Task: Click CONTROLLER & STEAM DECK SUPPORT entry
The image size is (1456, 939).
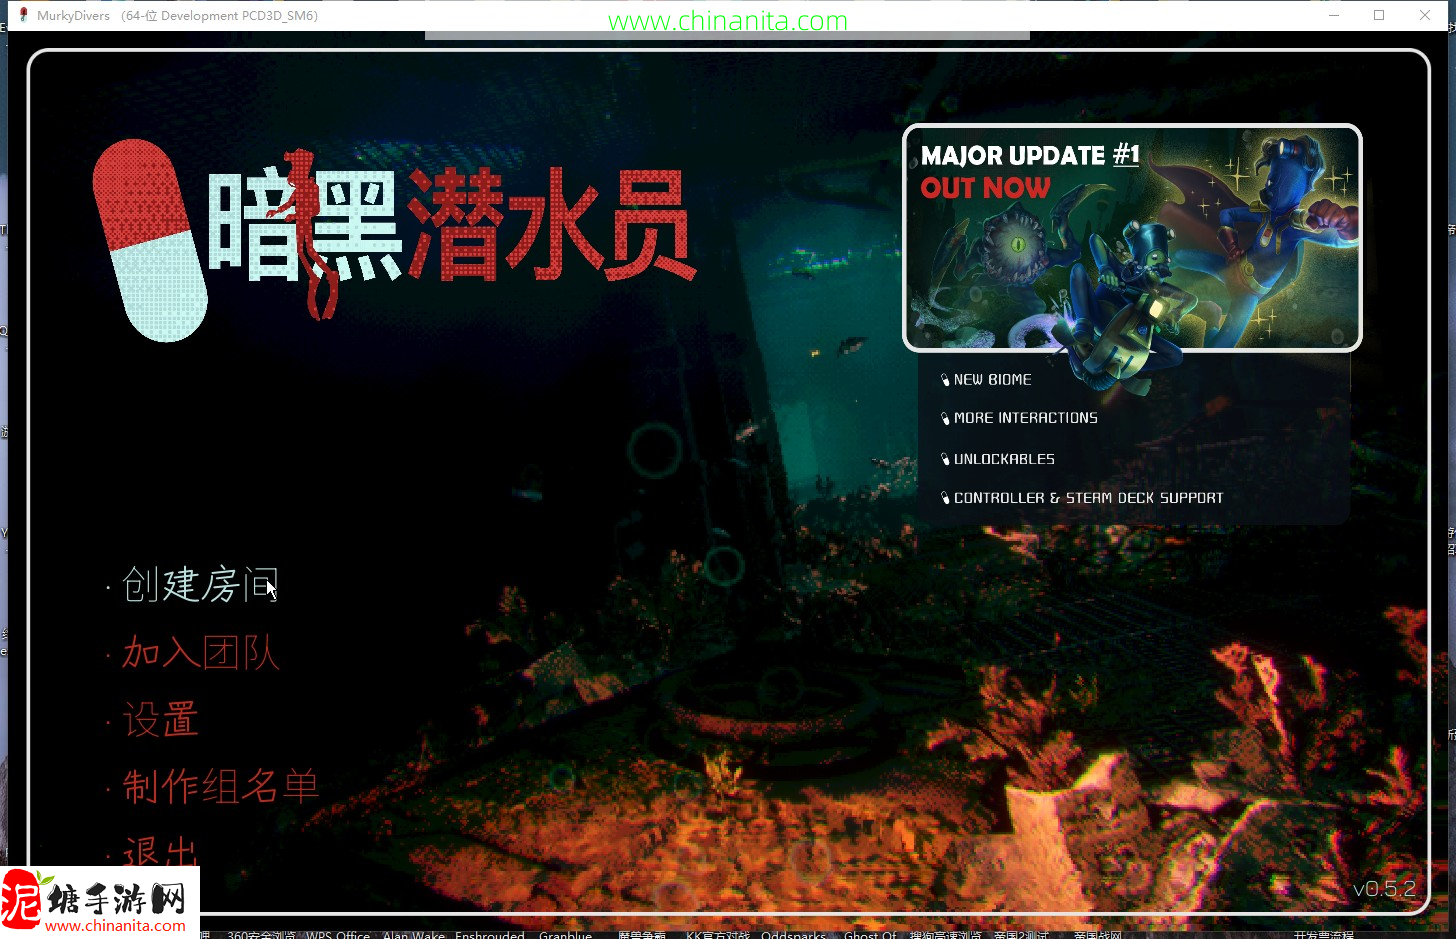Action: click(1088, 498)
